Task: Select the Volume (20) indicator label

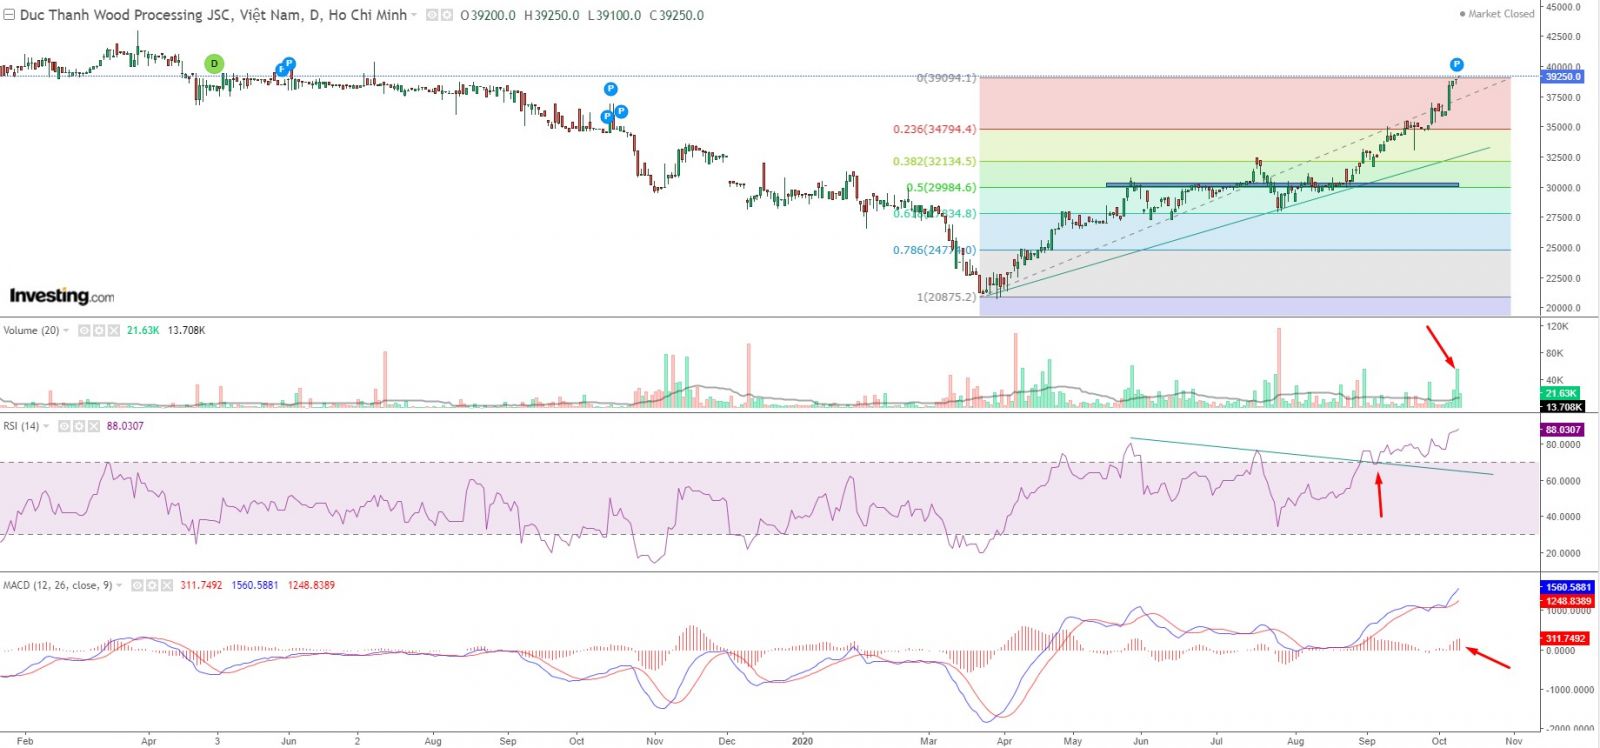Action: [x=31, y=330]
